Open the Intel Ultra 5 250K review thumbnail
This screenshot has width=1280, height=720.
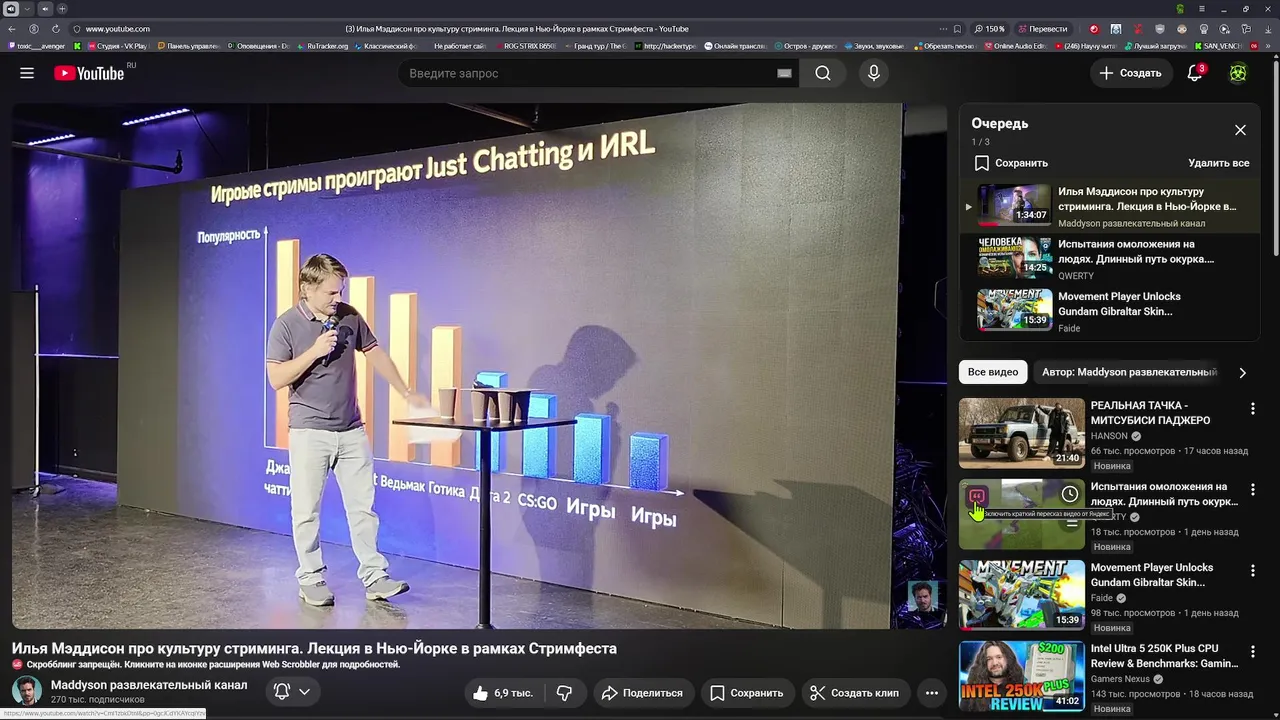pos(1021,676)
